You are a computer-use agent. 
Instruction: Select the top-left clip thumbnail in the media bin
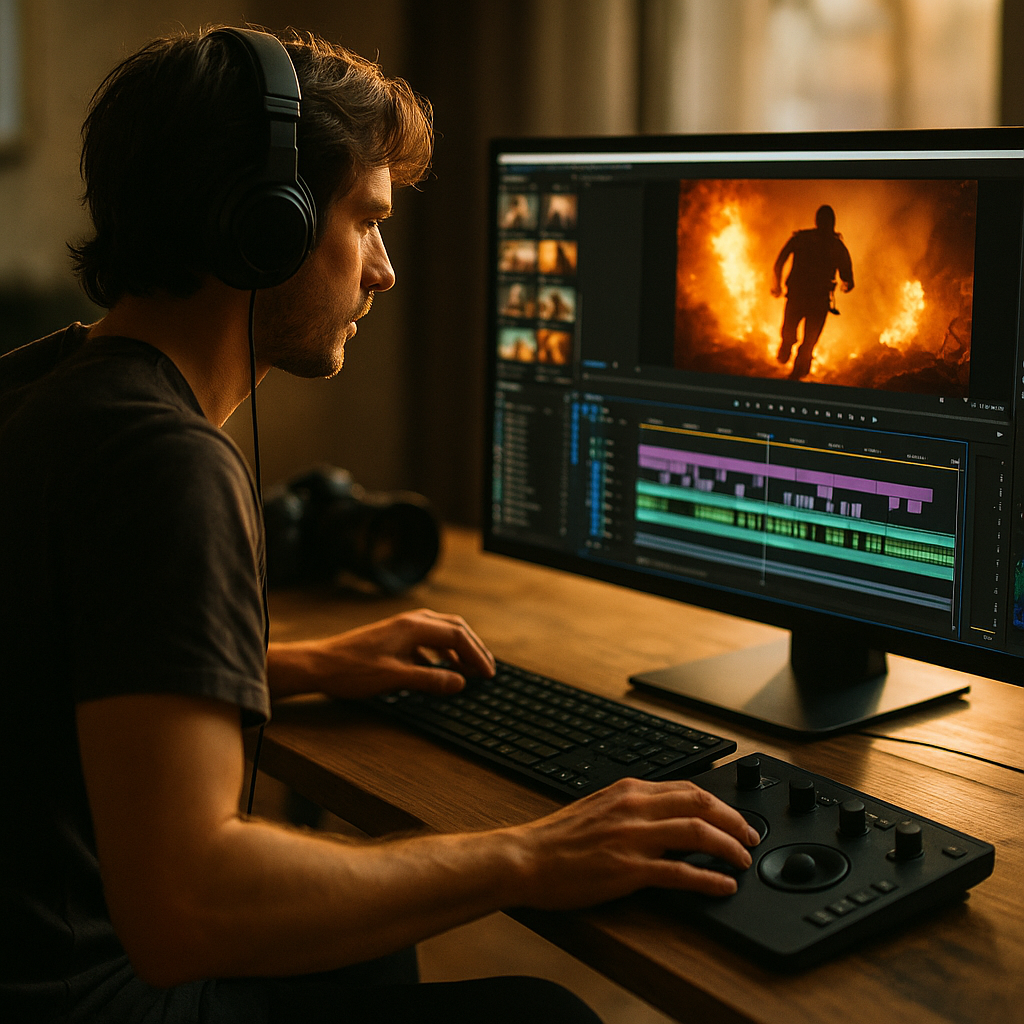click(518, 211)
